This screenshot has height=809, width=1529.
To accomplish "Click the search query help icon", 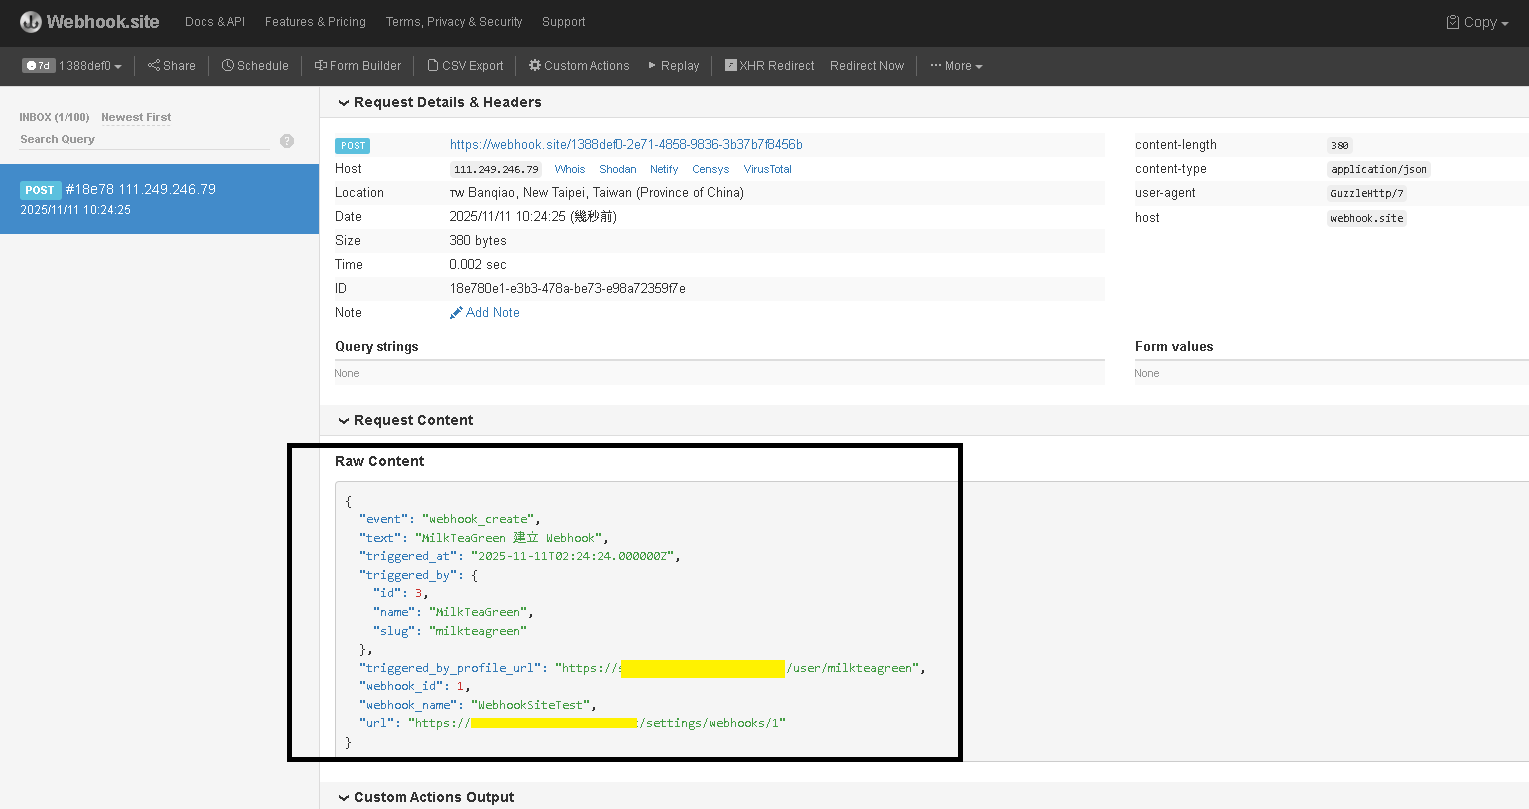I will [287, 141].
